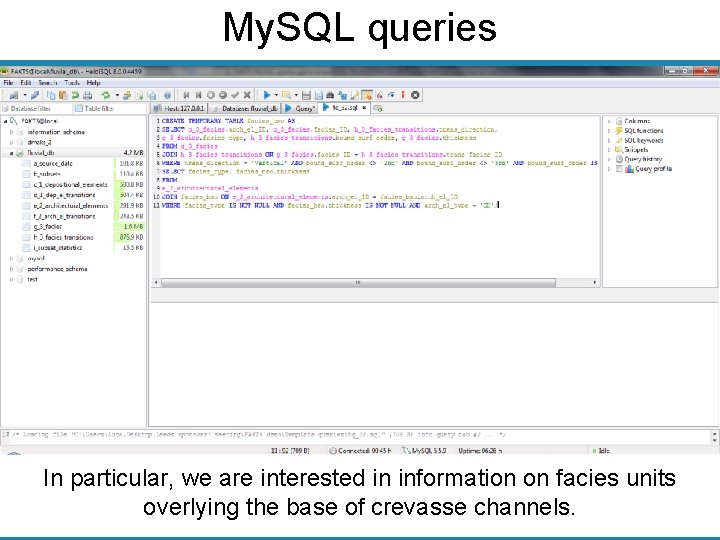Jump to last row navigation icon
Image resolution: width=720 pixels, height=540 pixels.
click(198, 95)
